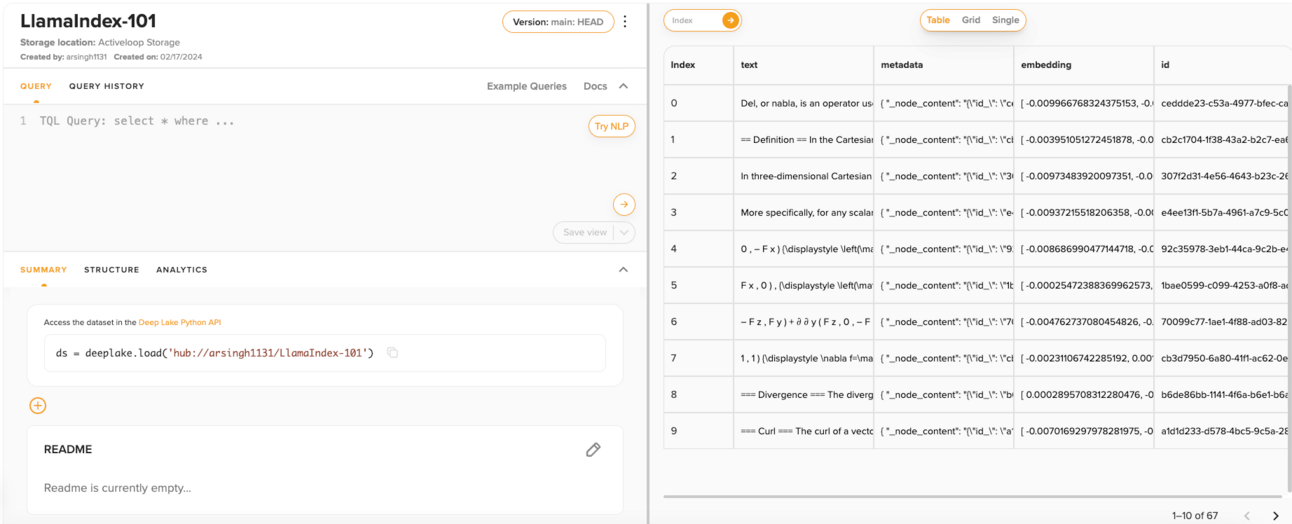Switch to the QUERY tab

pyautogui.click(x=36, y=86)
